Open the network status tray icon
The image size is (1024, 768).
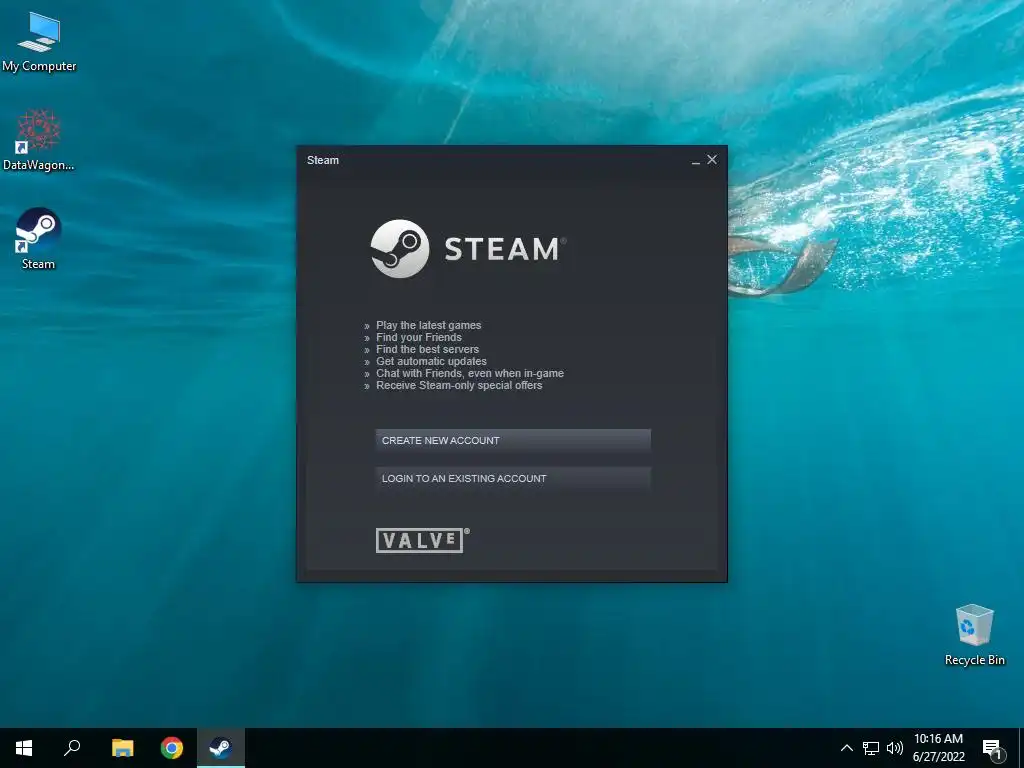coord(871,748)
